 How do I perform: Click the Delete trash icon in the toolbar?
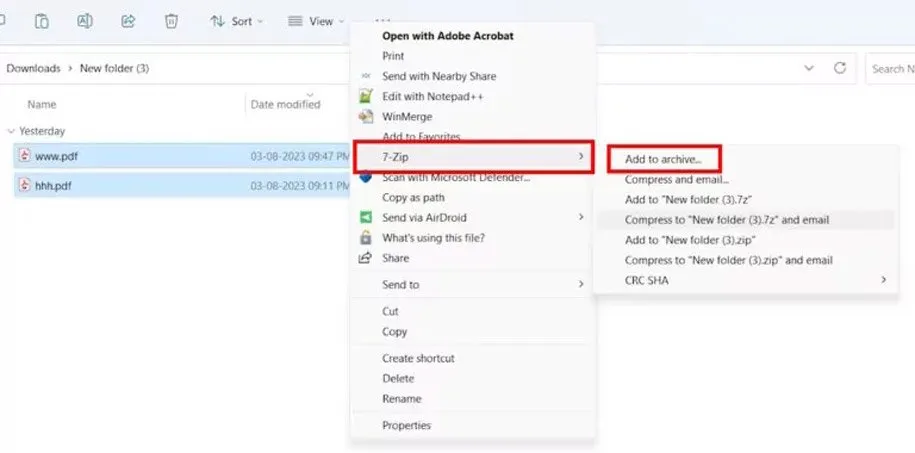point(171,20)
